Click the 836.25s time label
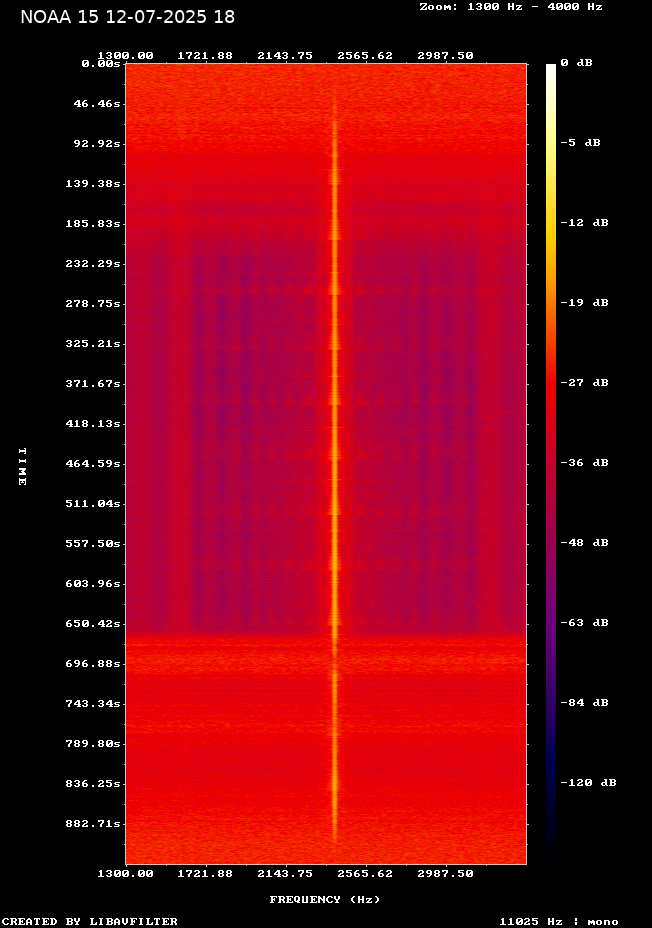The image size is (652, 928). [93, 784]
